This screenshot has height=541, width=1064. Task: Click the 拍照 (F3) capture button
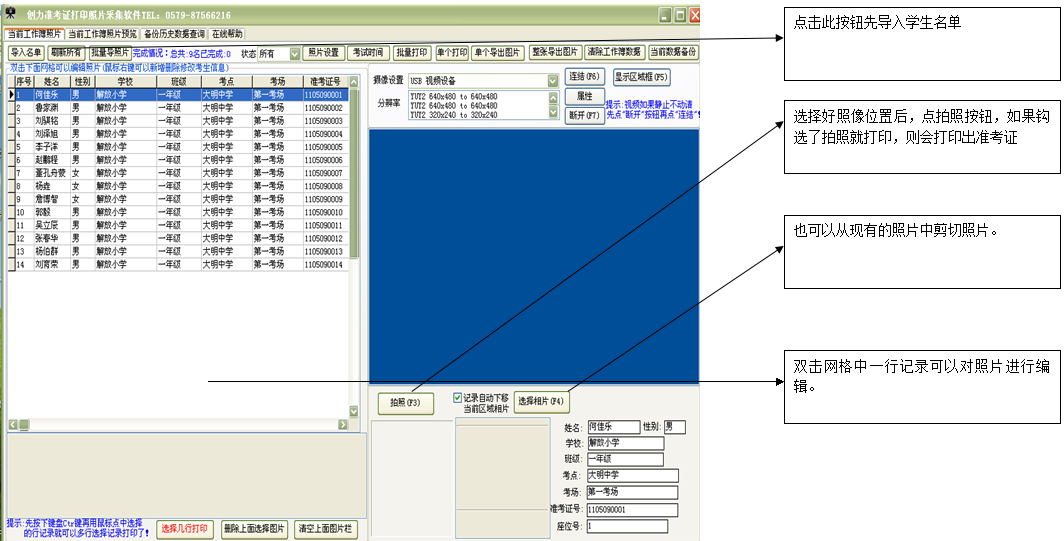tap(405, 403)
